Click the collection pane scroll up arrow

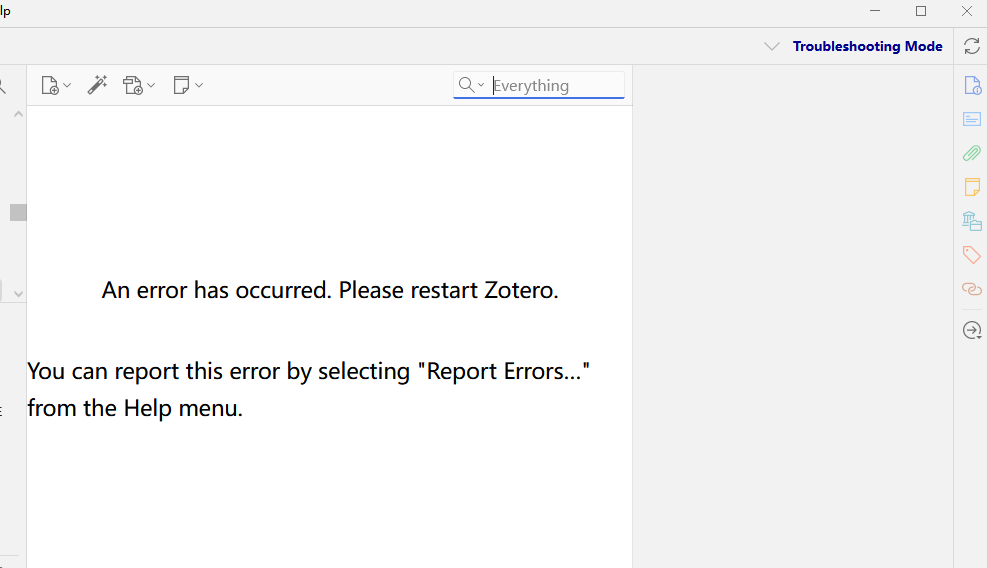[x=18, y=115]
